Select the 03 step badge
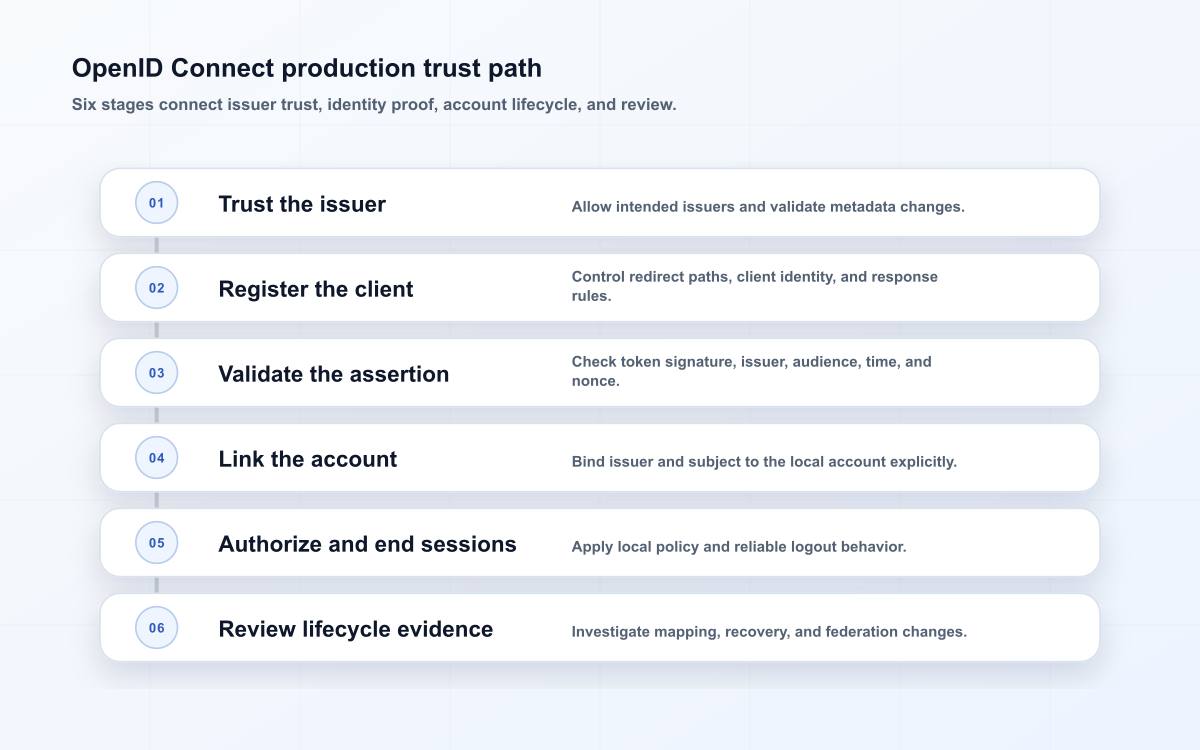Image resolution: width=1200 pixels, height=750 pixels. (x=157, y=373)
